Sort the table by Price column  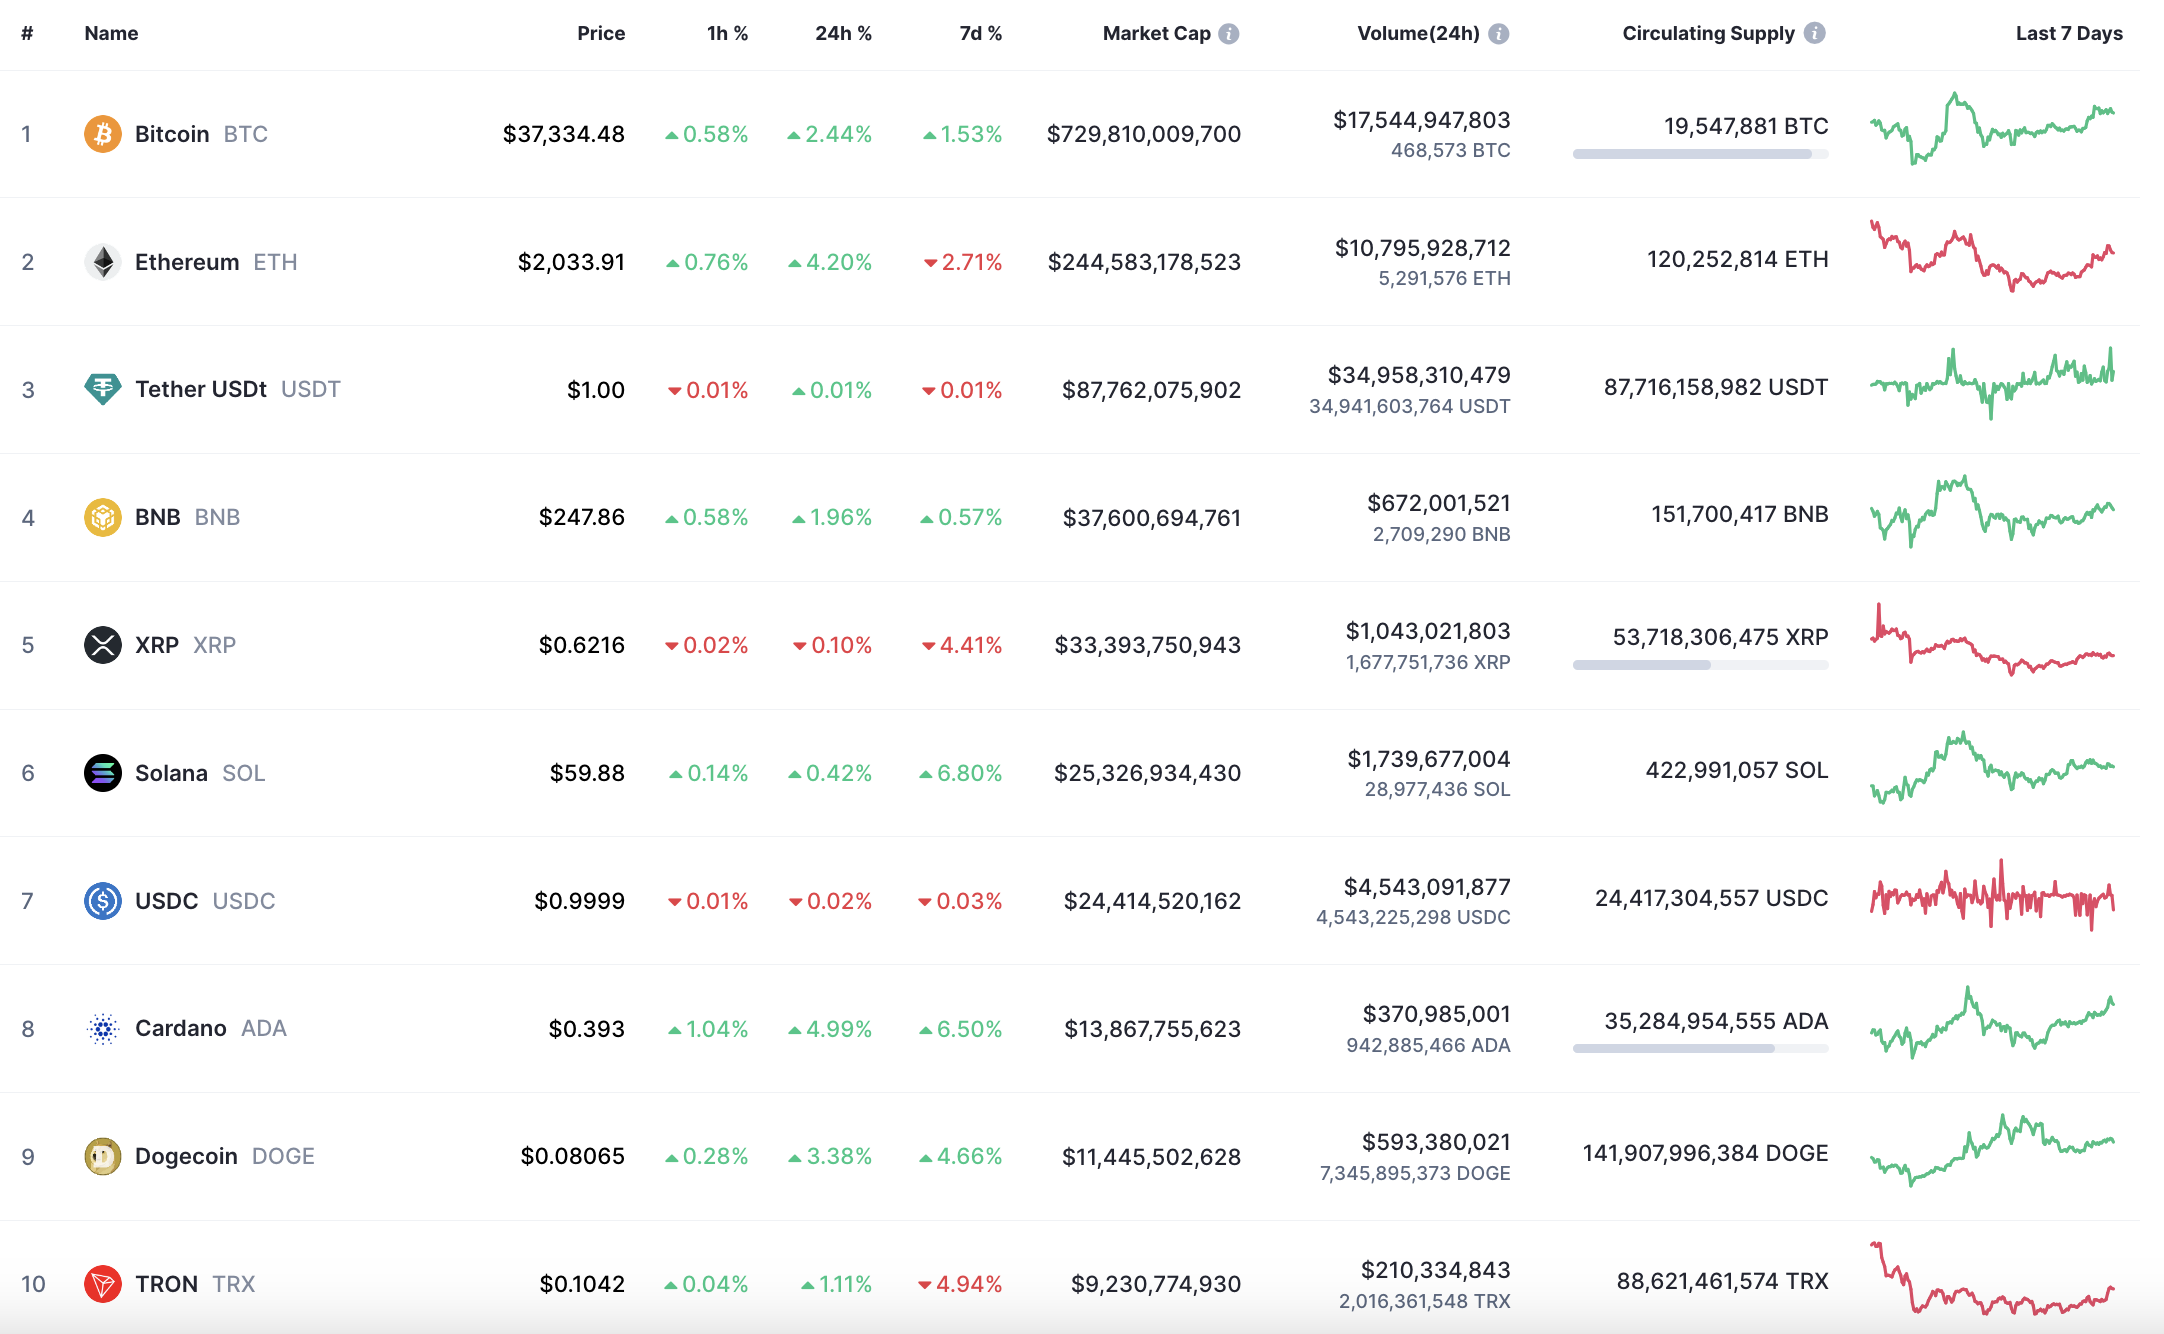[x=601, y=34]
